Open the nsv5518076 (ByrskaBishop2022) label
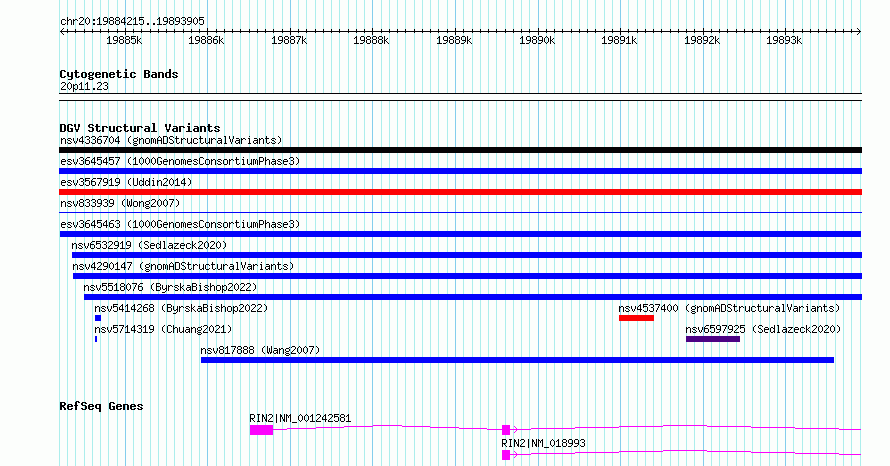The height and width of the screenshot is (466, 890). (x=170, y=287)
